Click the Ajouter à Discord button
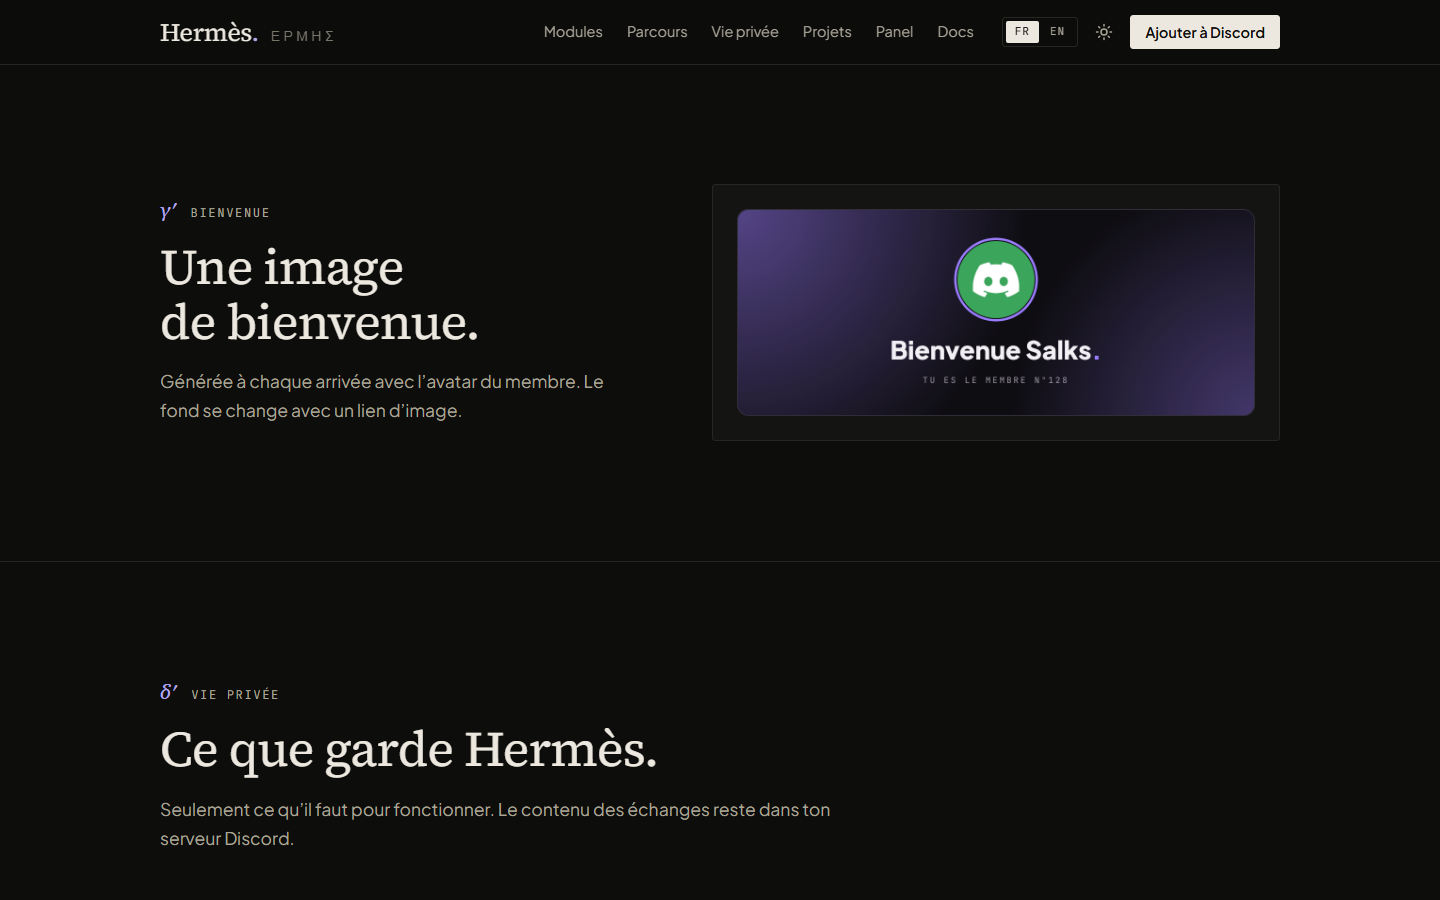1440x900 pixels. [x=1205, y=32]
